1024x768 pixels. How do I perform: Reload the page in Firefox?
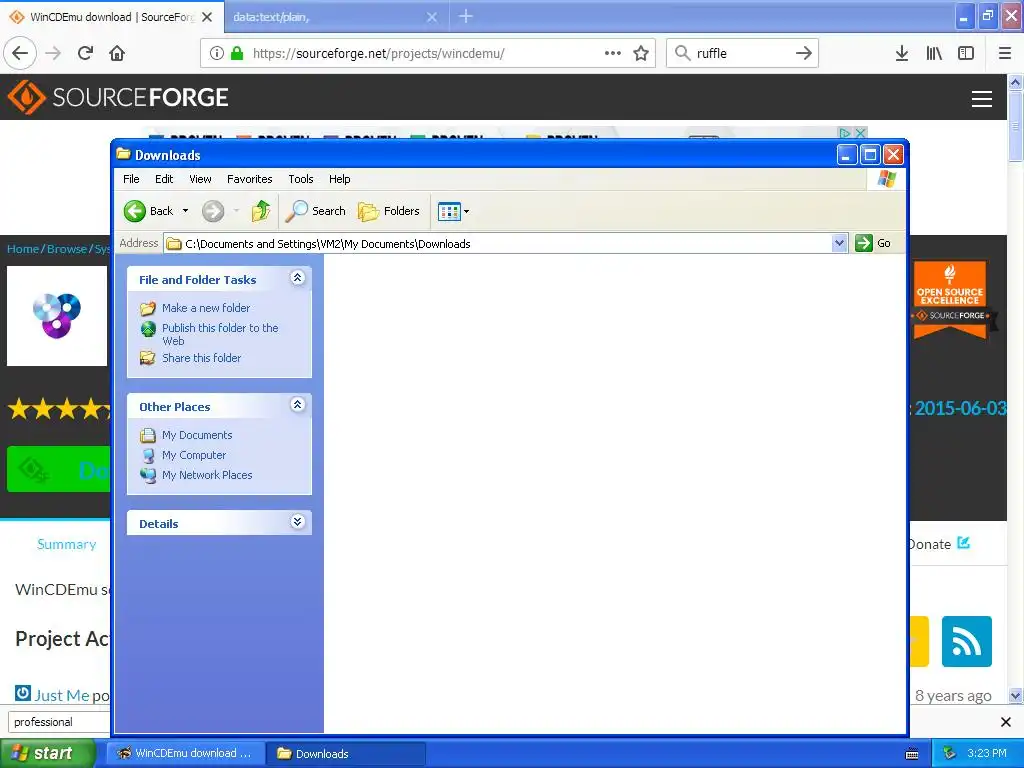[x=85, y=53]
